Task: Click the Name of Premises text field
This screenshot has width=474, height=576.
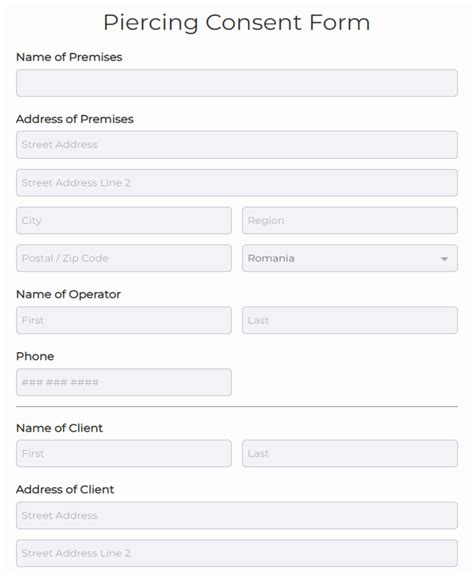Action: click(237, 83)
